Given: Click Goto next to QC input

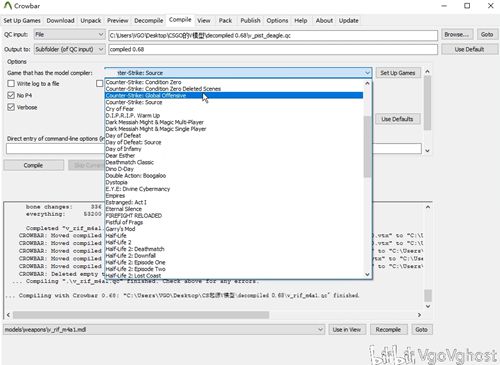Looking at the screenshot, I should pyautogui.click(x=487, y=35).
